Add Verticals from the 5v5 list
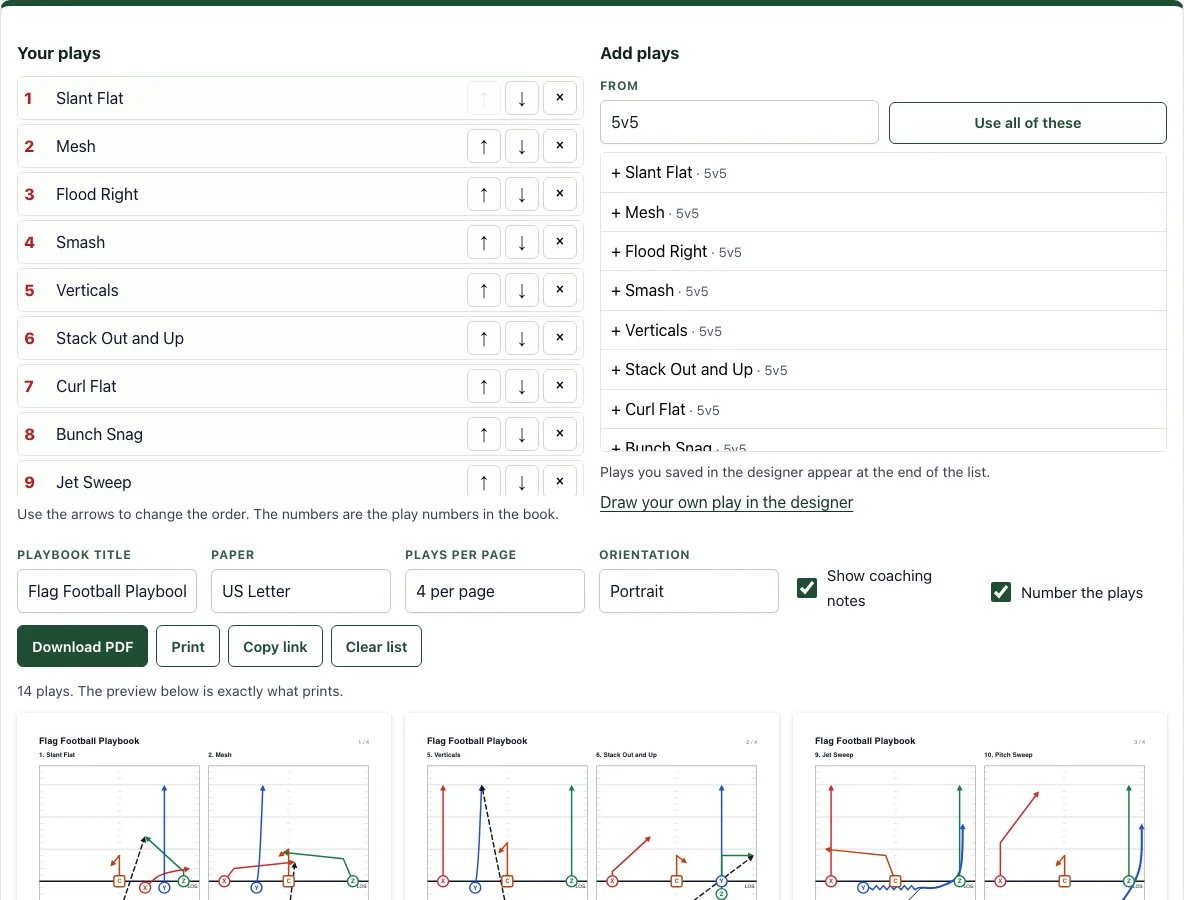 pyautogui.click(x=883, y=331)
